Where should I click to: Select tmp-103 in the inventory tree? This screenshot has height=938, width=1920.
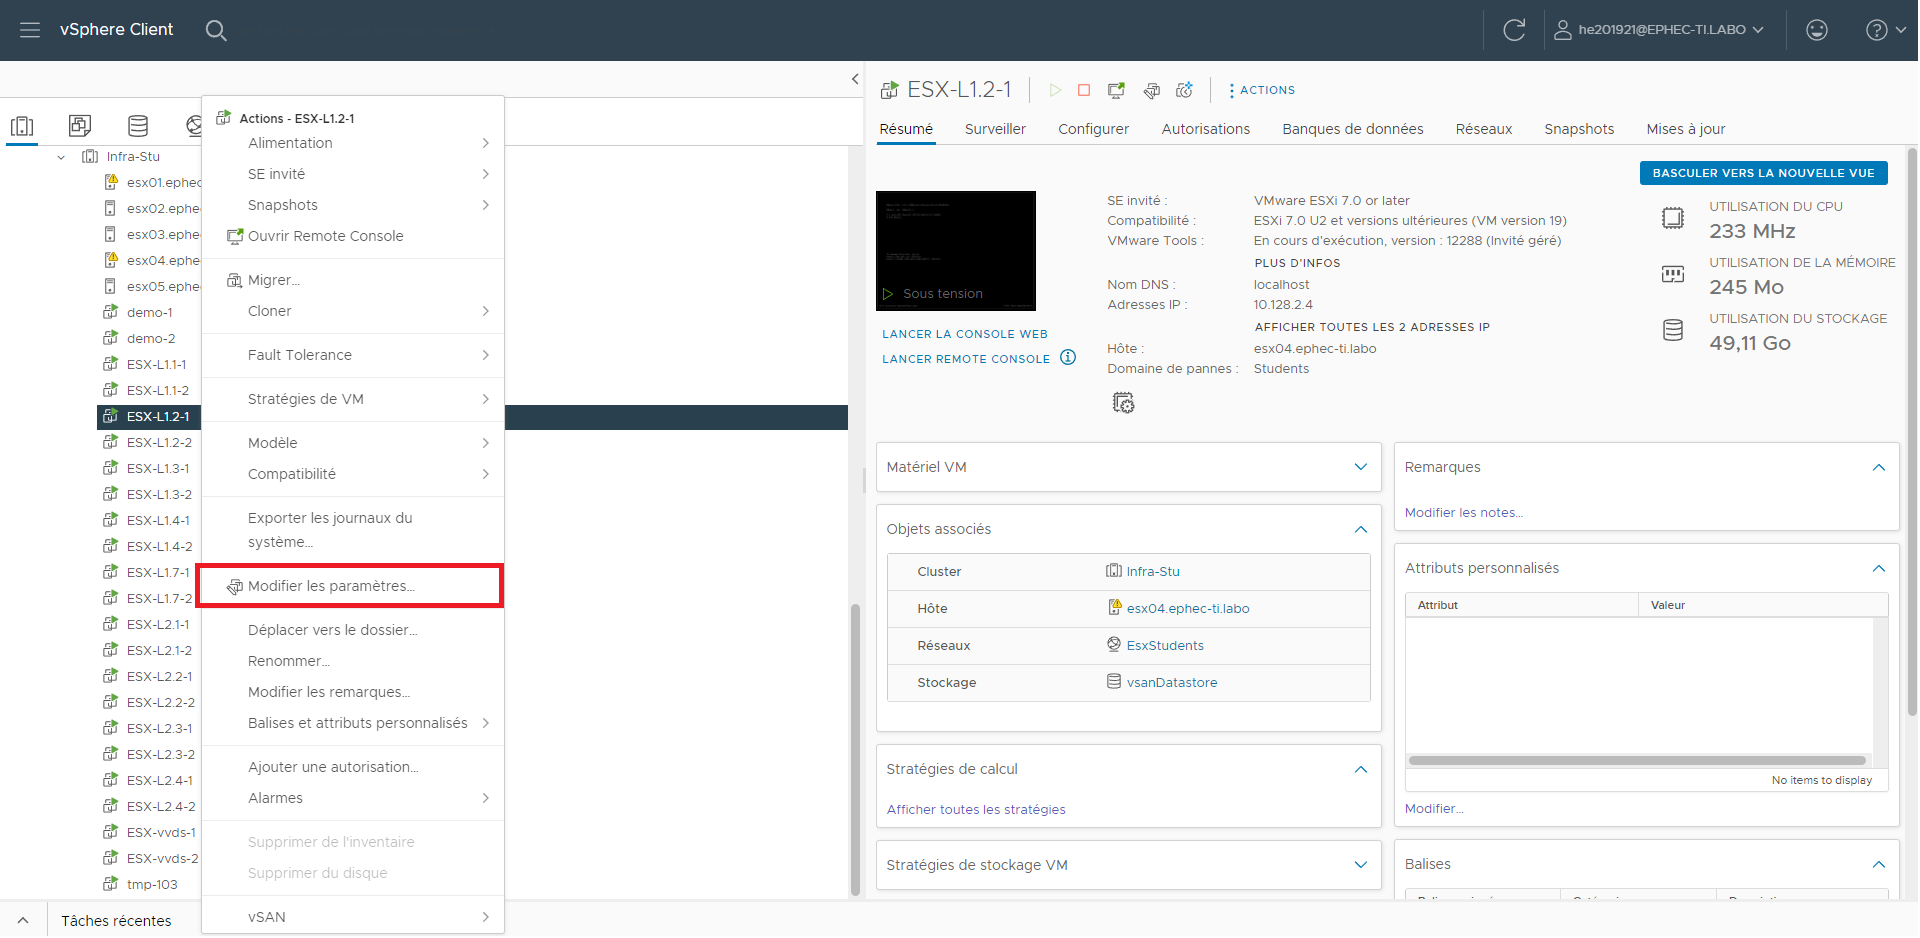[152, 884]
